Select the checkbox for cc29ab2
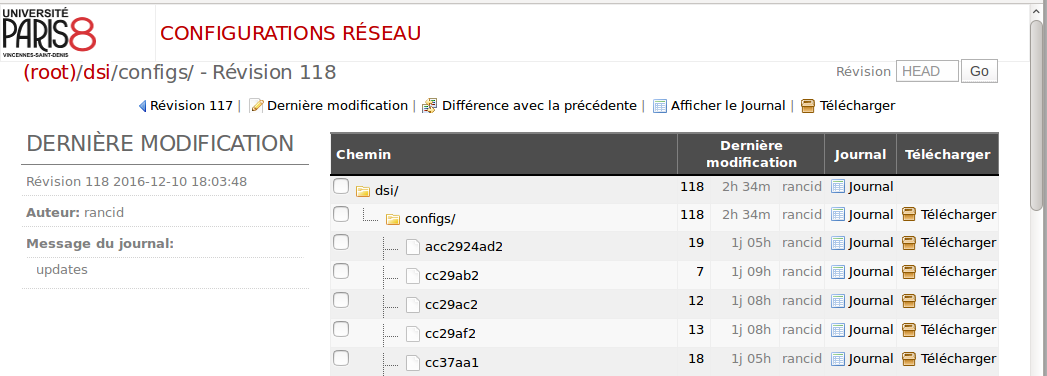The width and height of the screenshot is (1047, 376). pyautogui.click(x=341, y=270)
